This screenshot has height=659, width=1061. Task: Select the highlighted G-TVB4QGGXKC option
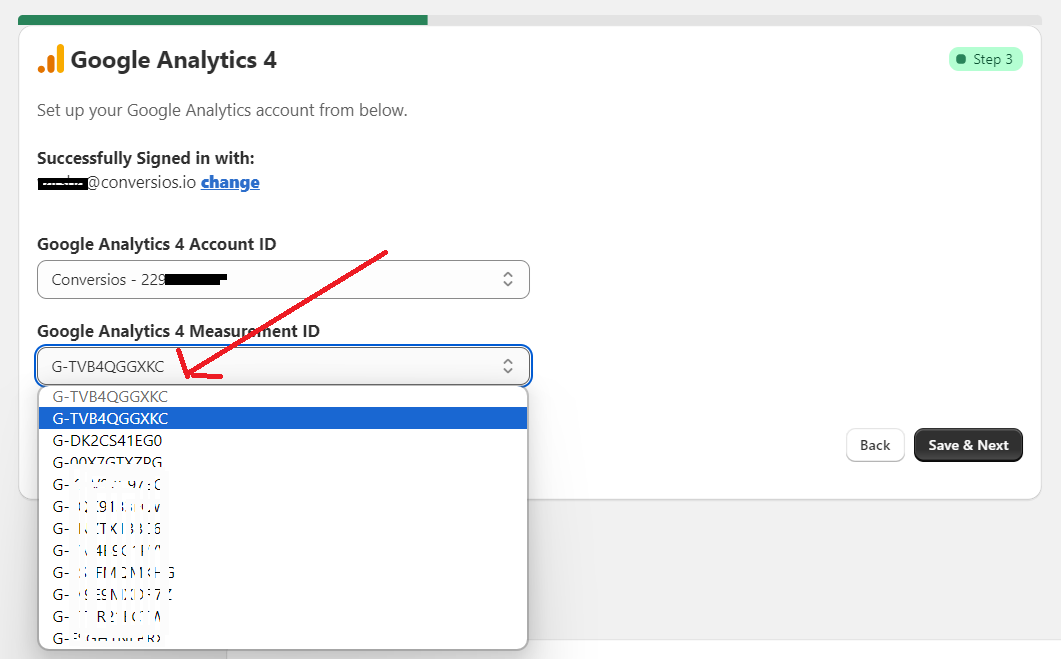coord(283,418)
